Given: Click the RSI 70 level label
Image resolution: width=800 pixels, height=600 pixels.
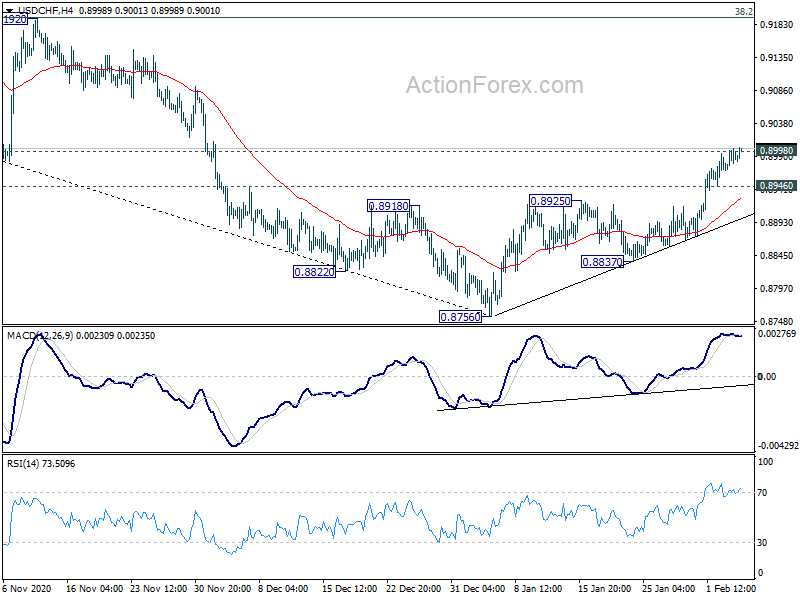Looking at the screenshot, I should pyautogui.click(x=762, y=493).
